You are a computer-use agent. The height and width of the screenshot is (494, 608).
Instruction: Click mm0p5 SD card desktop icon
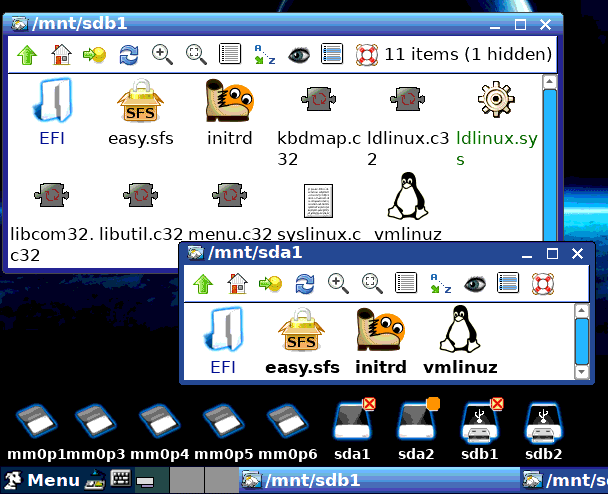tap(223, 432)
